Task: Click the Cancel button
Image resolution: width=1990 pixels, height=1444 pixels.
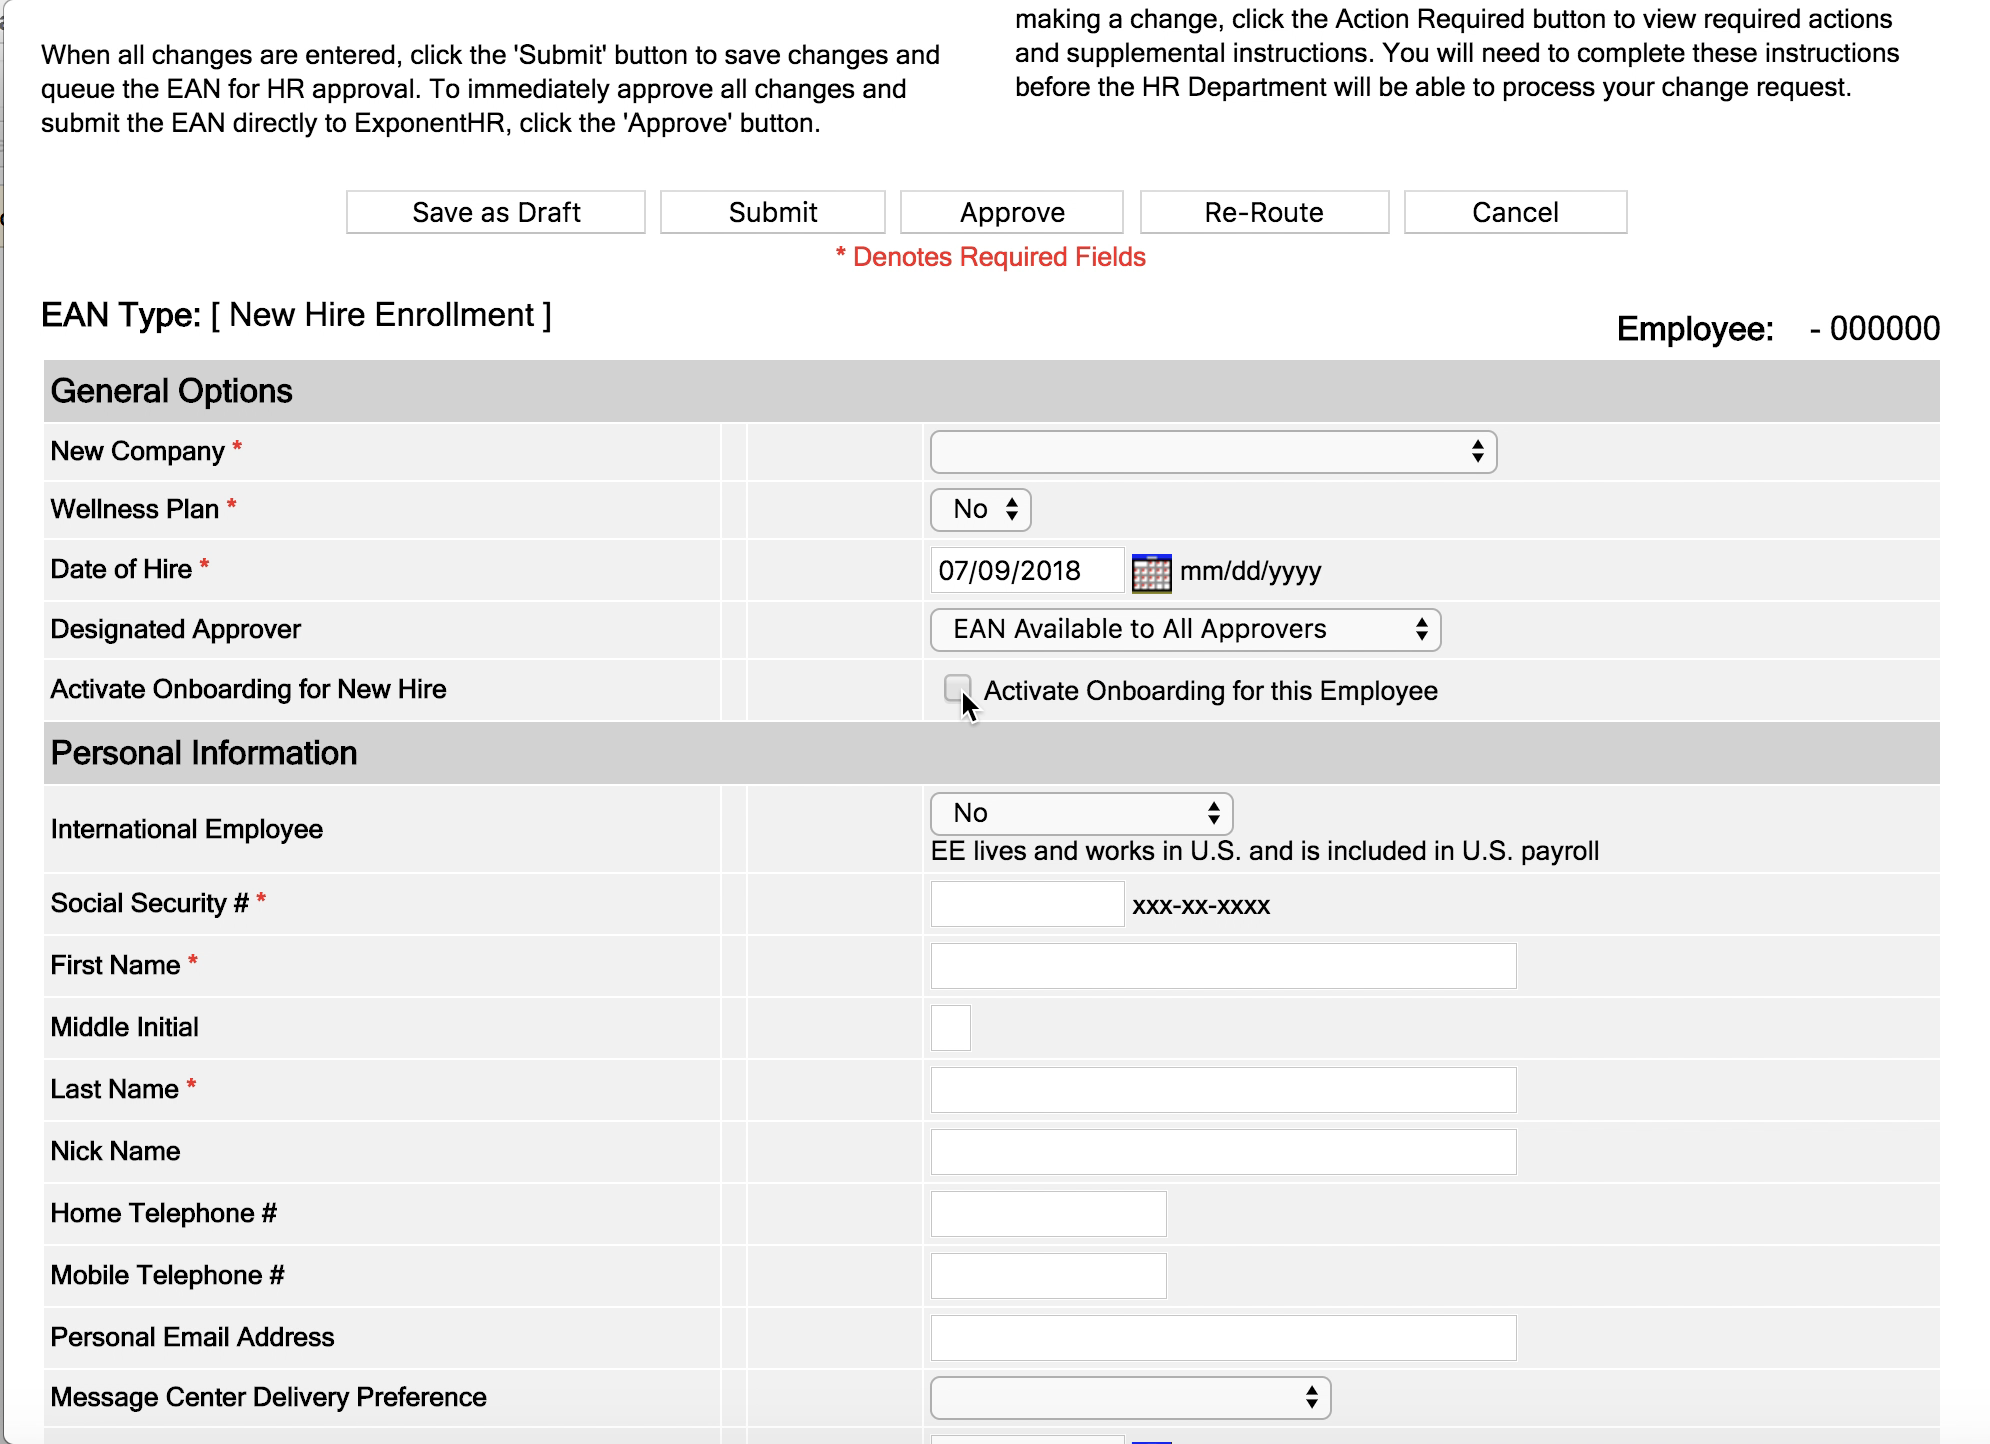Action: (x=1515, y=212)
